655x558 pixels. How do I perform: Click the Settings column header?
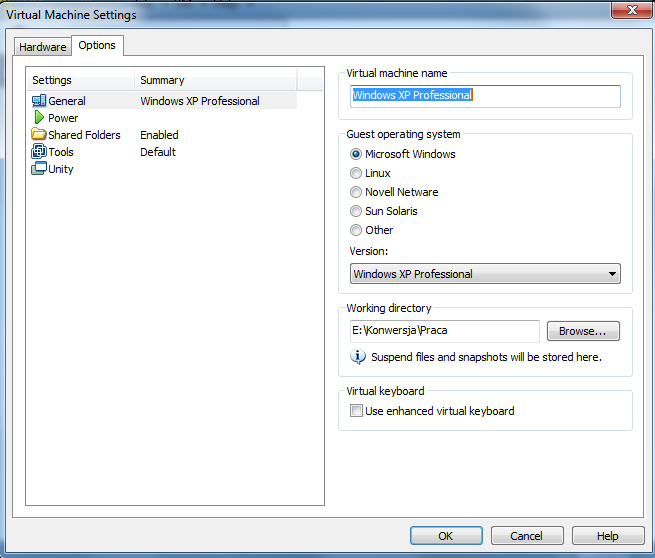pyautogui.click(x=81, y=80)
